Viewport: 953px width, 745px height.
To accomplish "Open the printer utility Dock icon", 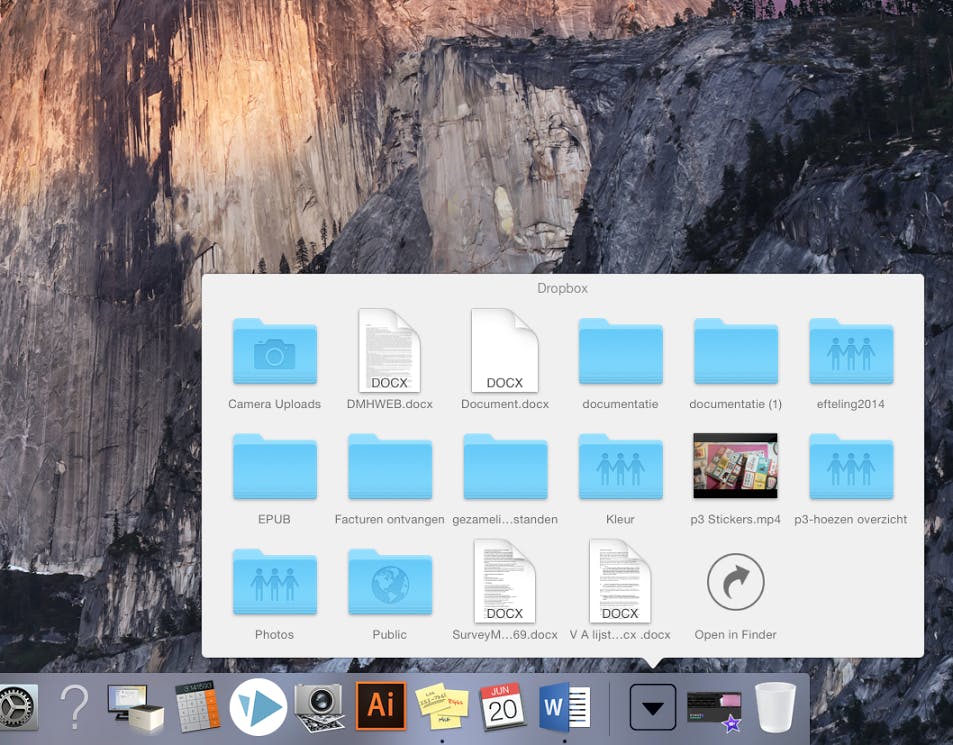I will [x=135, y=707].
